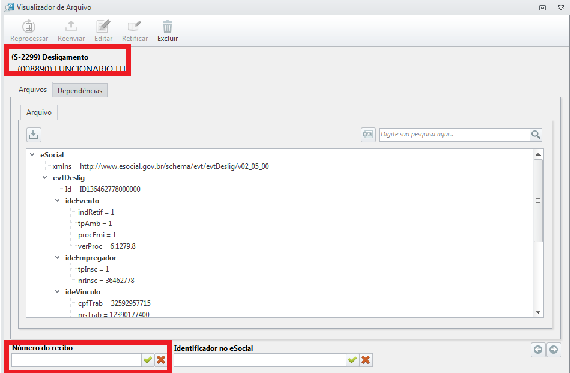Viewport: 570px width, 373px height.
Task: Click the icon left of search field
Action: pyautogui.click(x=368, y=134)
